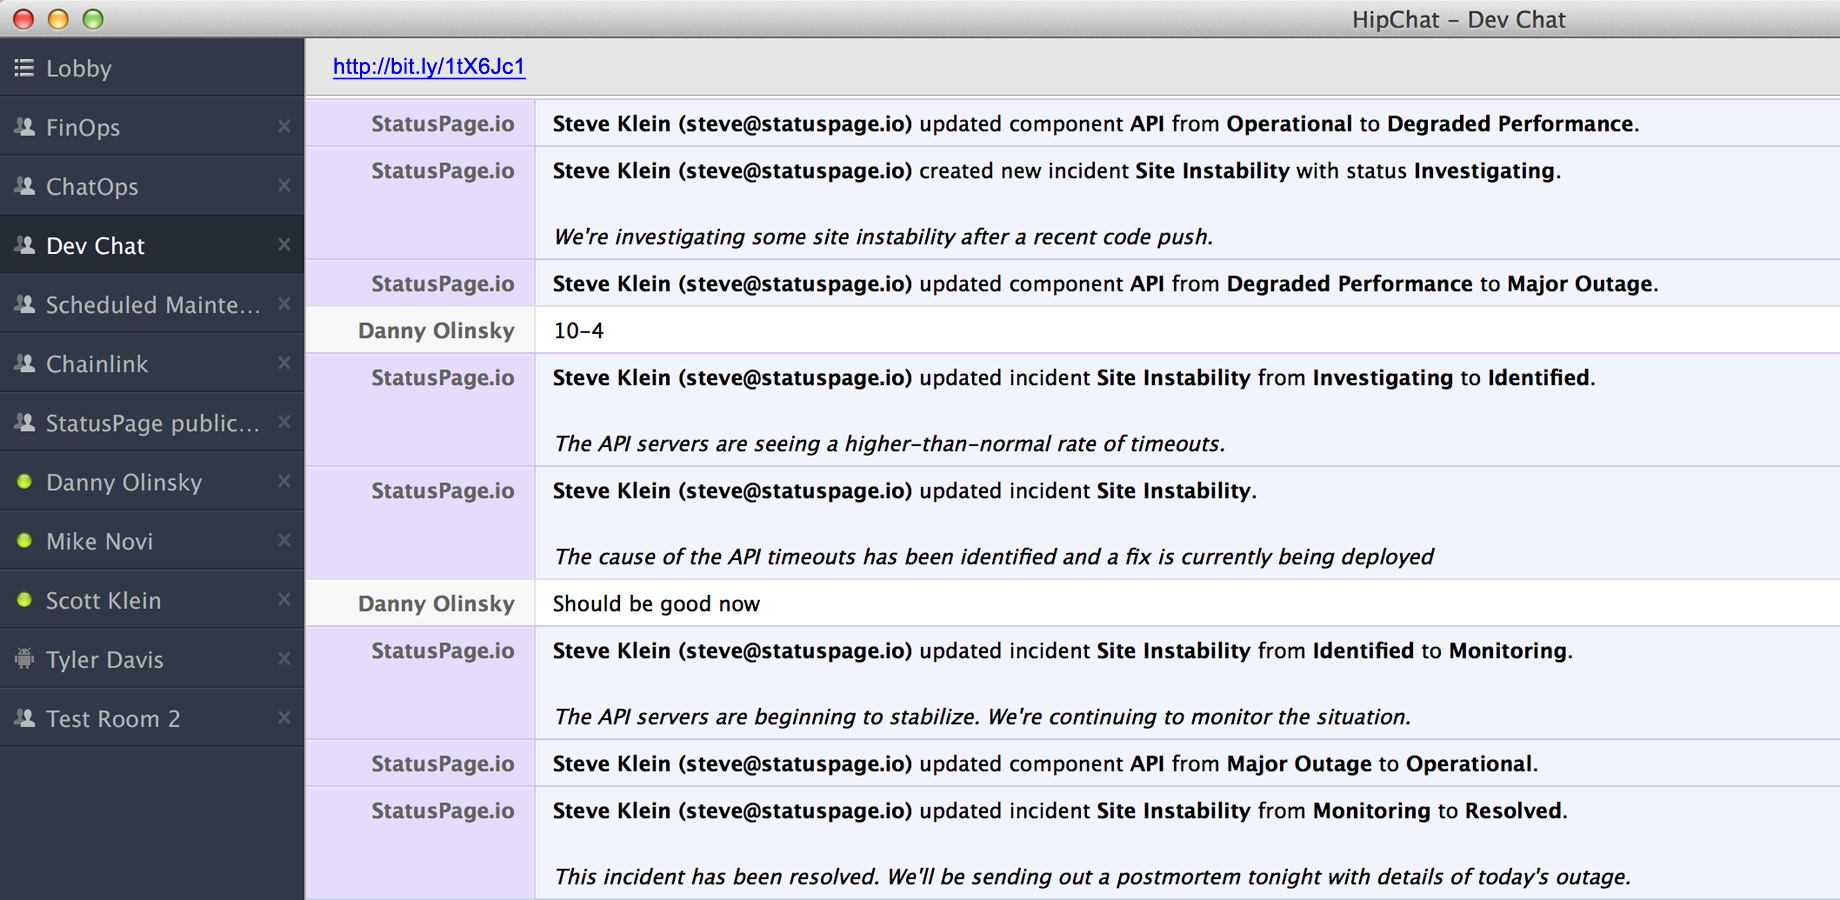Screen dimensions: 1840x900
Task: Switch to the ChatOps room
Action: [152, 186]
